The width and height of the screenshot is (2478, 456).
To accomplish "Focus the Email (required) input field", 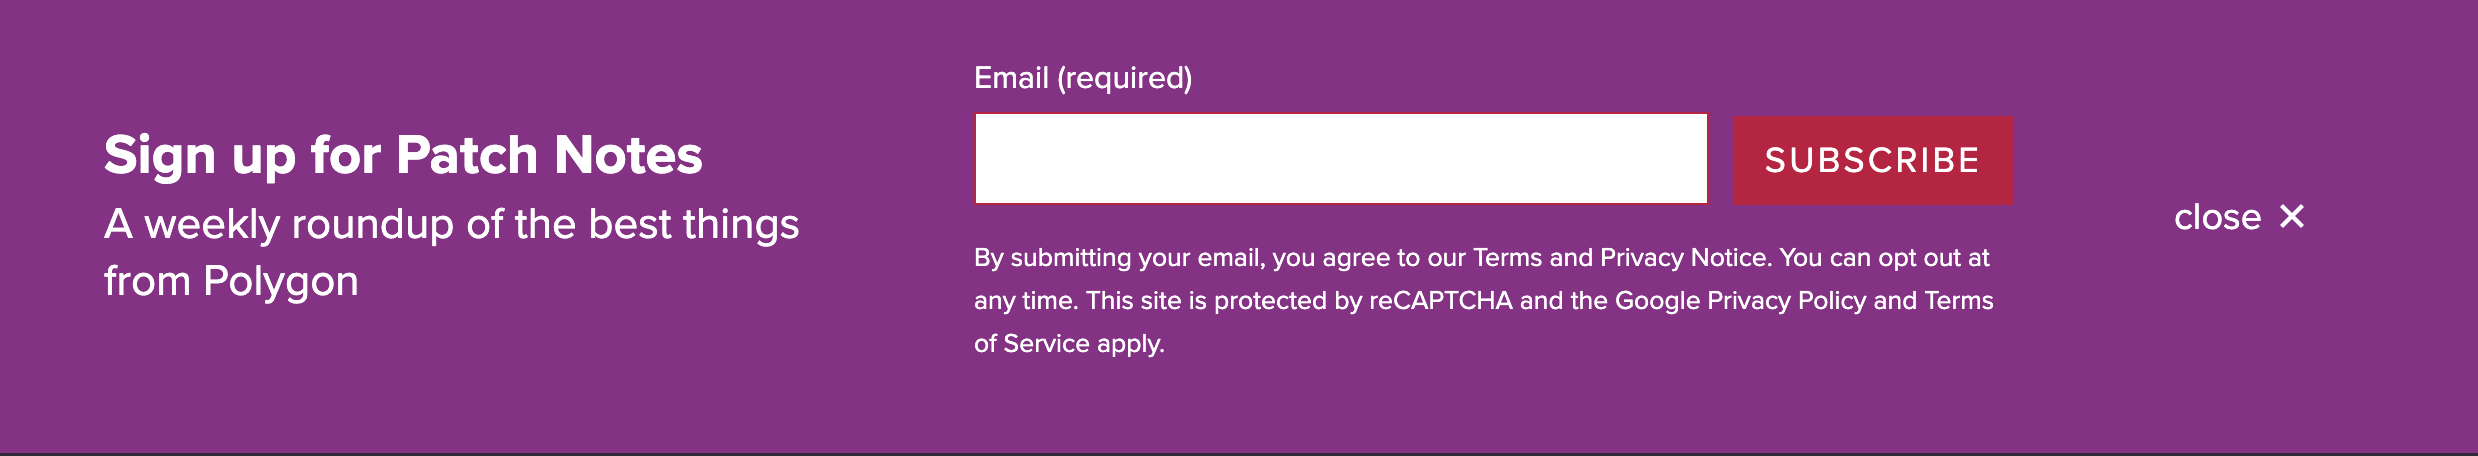I will click(x=1341, y=159).
